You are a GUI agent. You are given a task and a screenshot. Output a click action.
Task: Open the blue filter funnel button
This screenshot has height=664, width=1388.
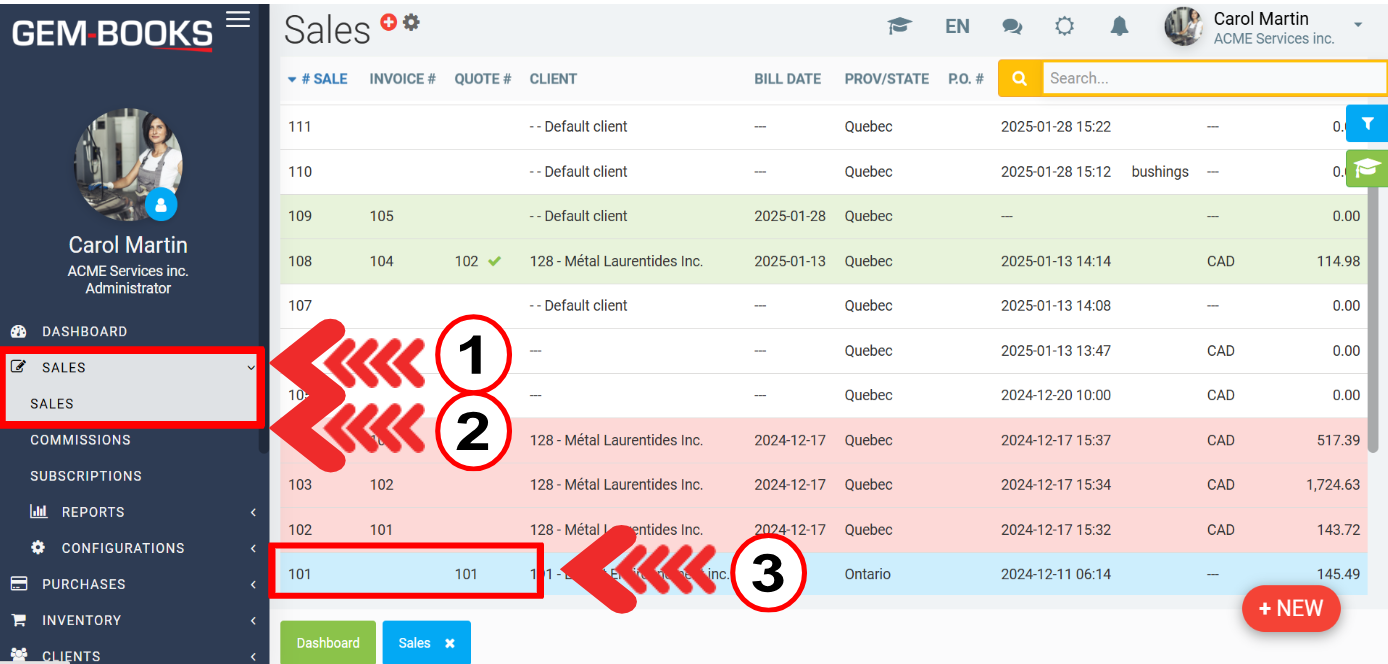tap(1367, 123)
